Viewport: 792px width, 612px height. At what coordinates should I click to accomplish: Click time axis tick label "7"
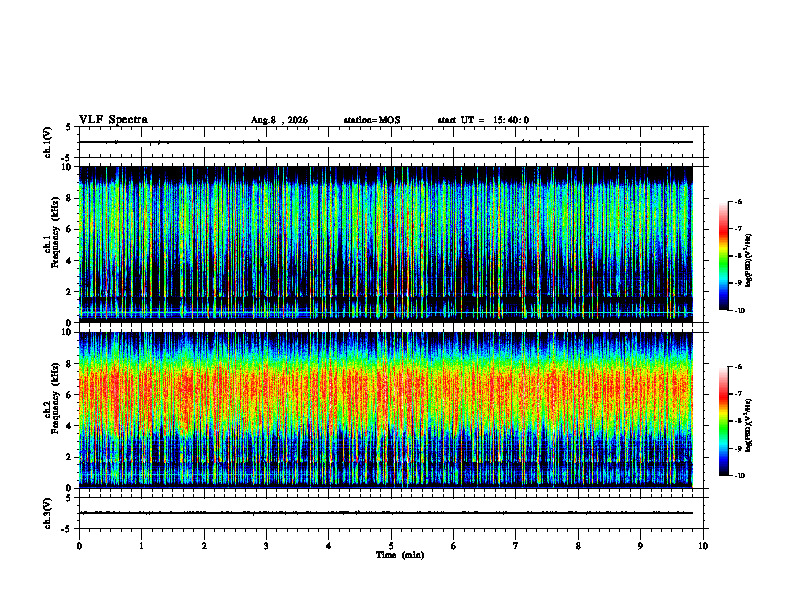tap(516, 546)
